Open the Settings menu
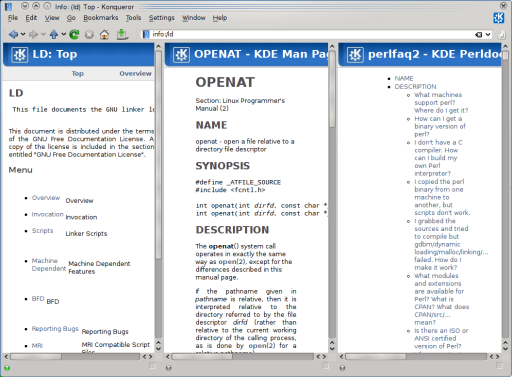 pyautogui.click(x=161, y=18)
